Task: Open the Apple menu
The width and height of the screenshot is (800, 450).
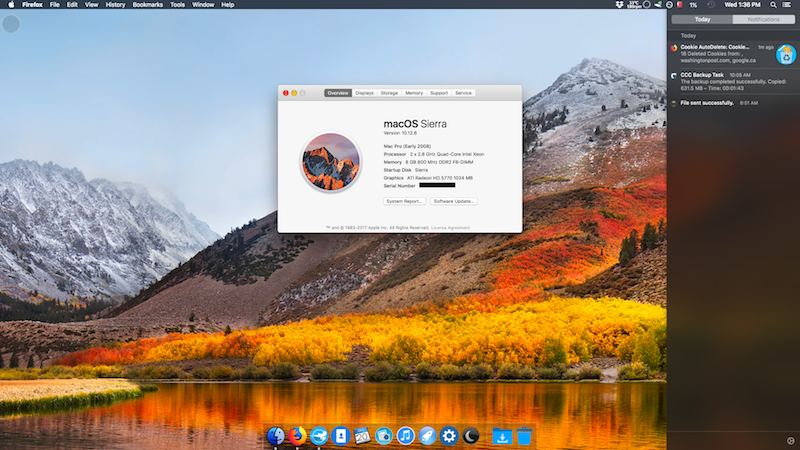Action: [x=11, y=5]
